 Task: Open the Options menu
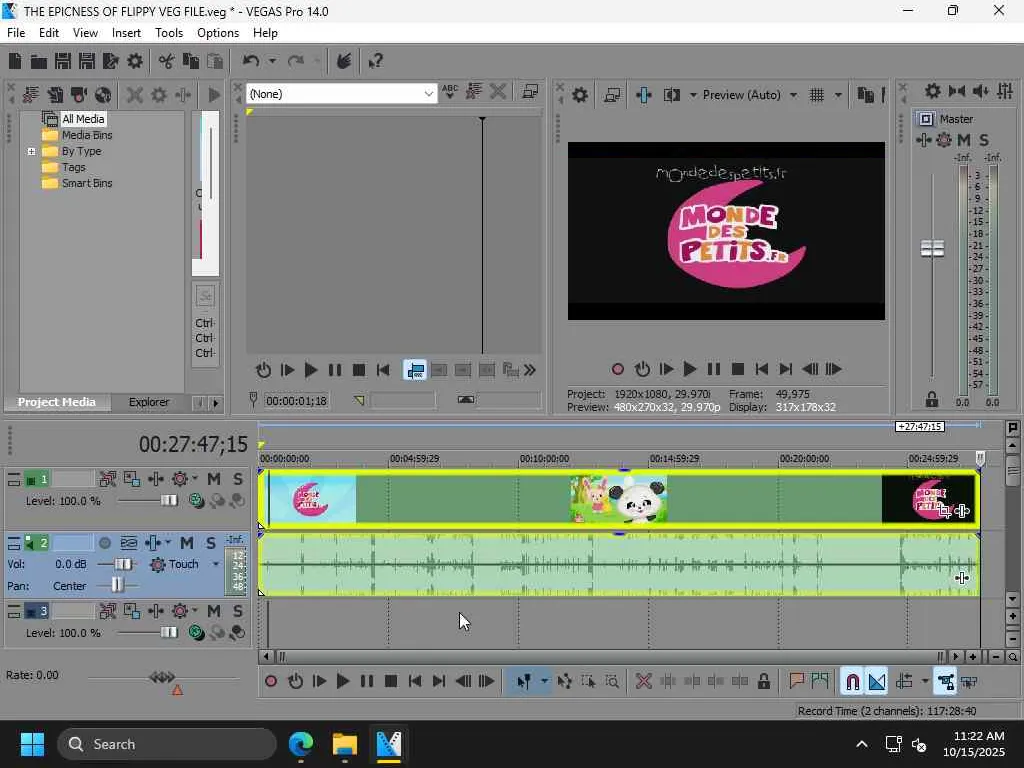[x=218, y=33]
